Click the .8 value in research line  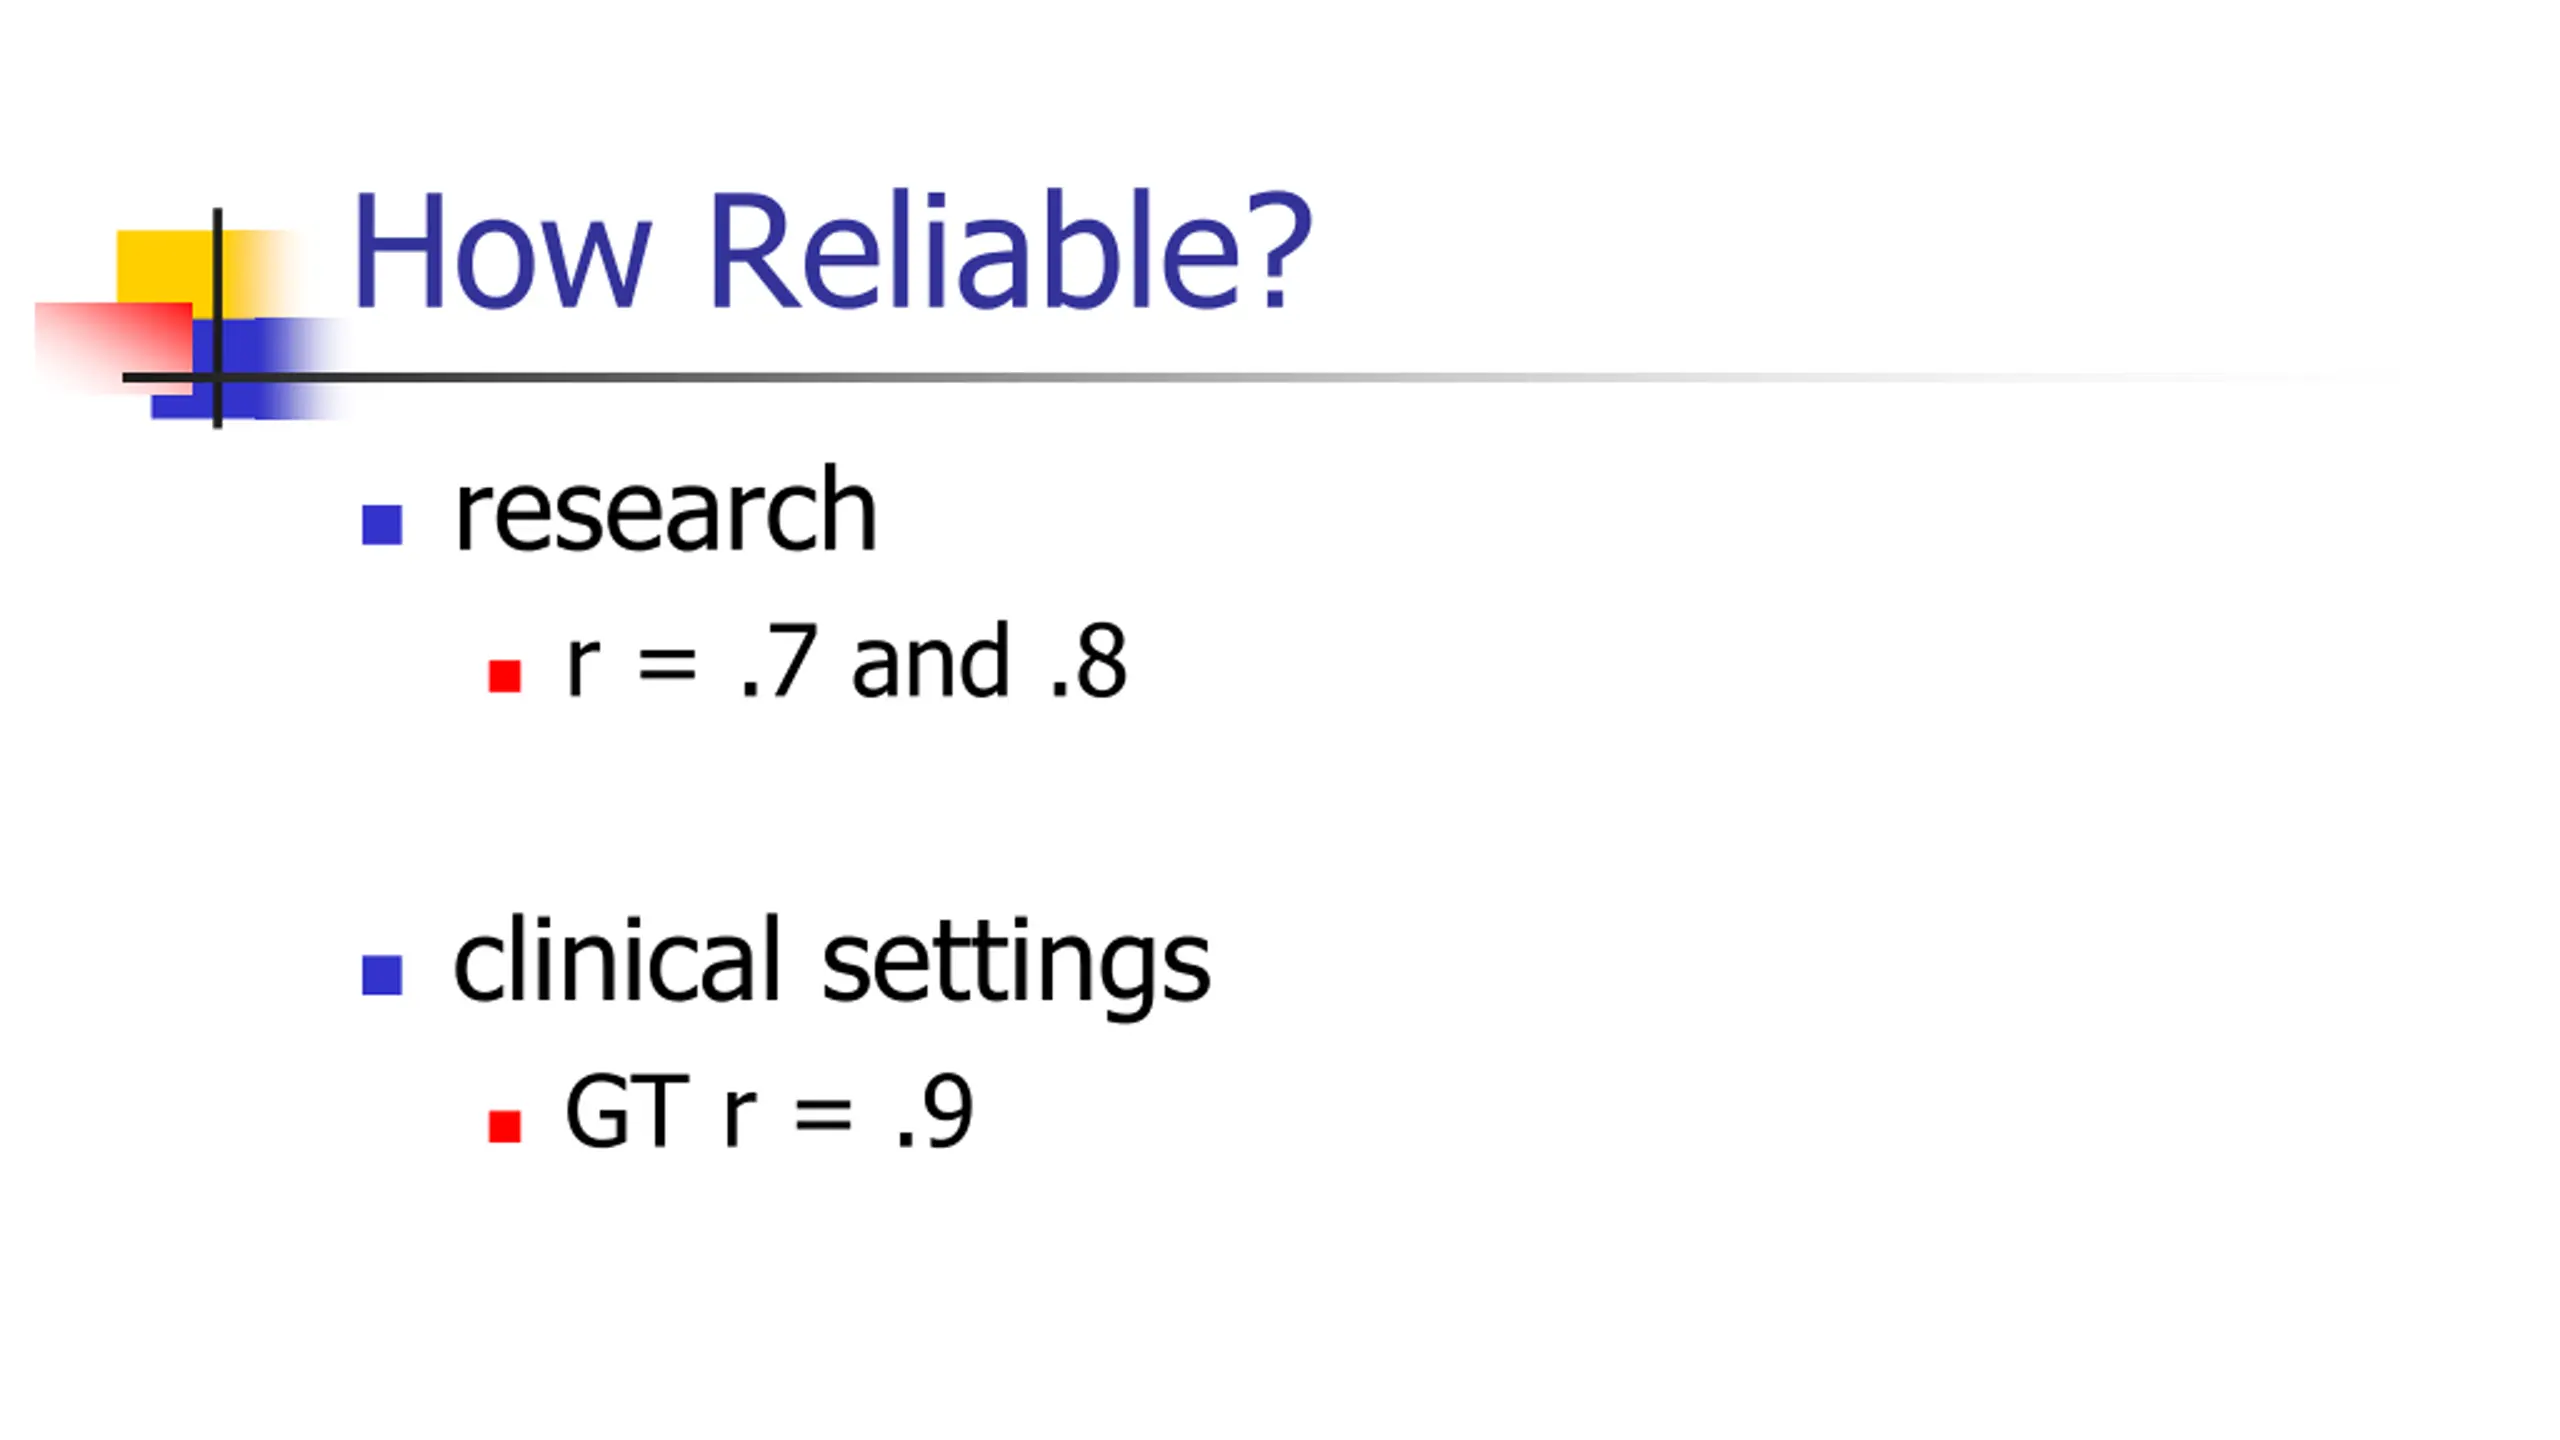pyautogui.click(x=1088, y=660)
